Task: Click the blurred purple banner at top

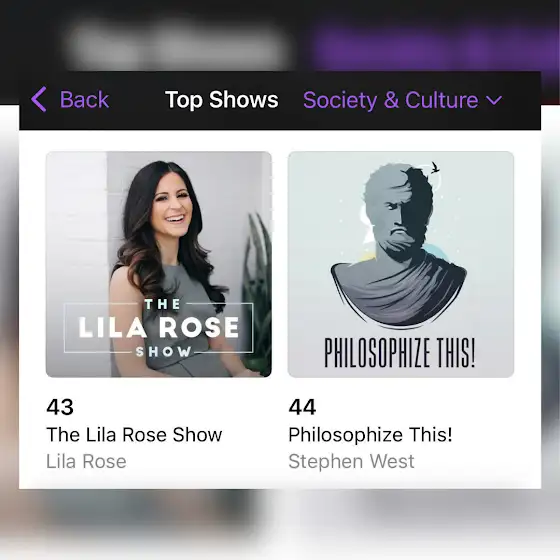Action: (x=434, y=48)
